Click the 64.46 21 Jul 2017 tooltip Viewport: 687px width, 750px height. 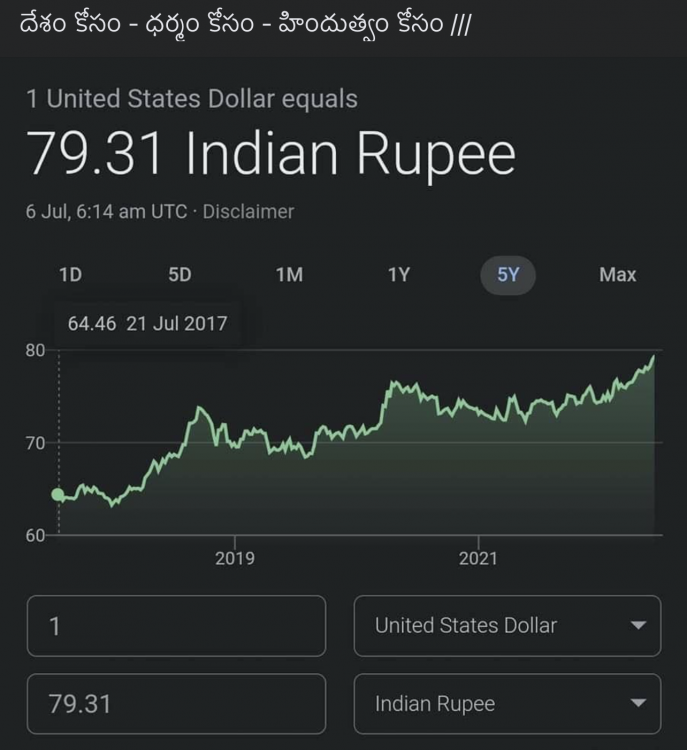(x=147, y=324)
